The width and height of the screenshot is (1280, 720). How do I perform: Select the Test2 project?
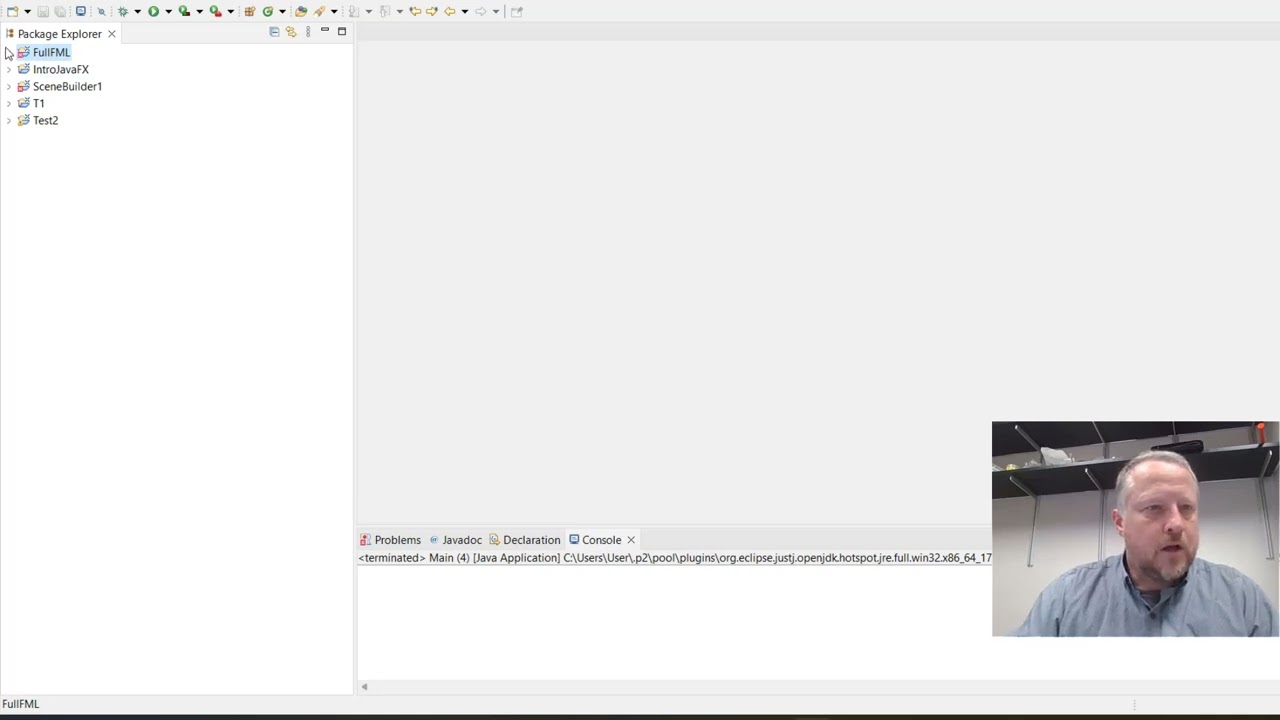[x=45, y=120]
